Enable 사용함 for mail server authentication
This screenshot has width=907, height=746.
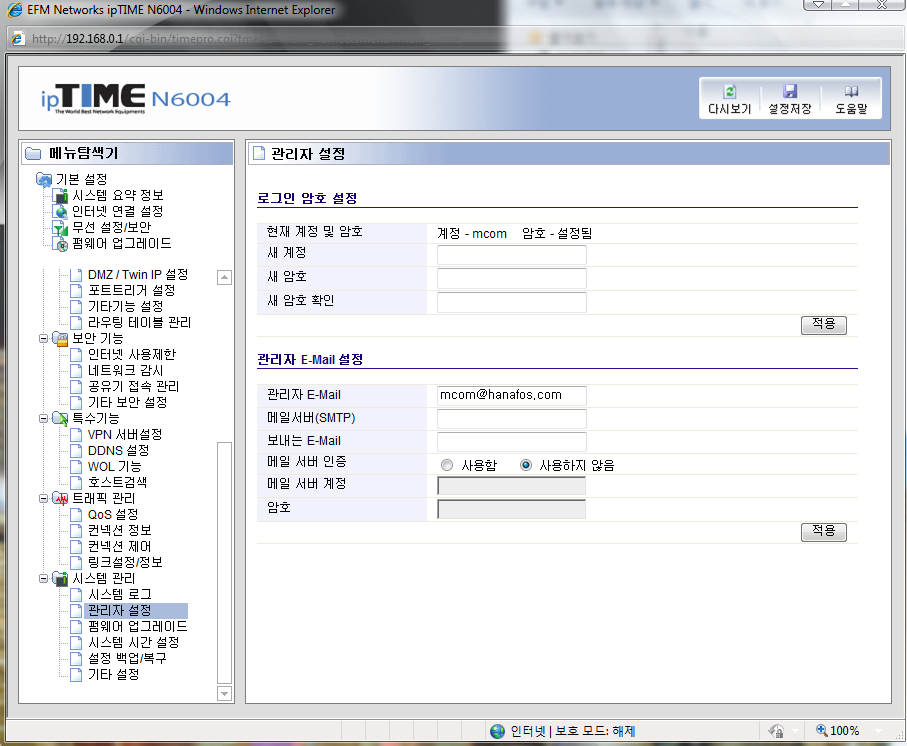point(447,465)
